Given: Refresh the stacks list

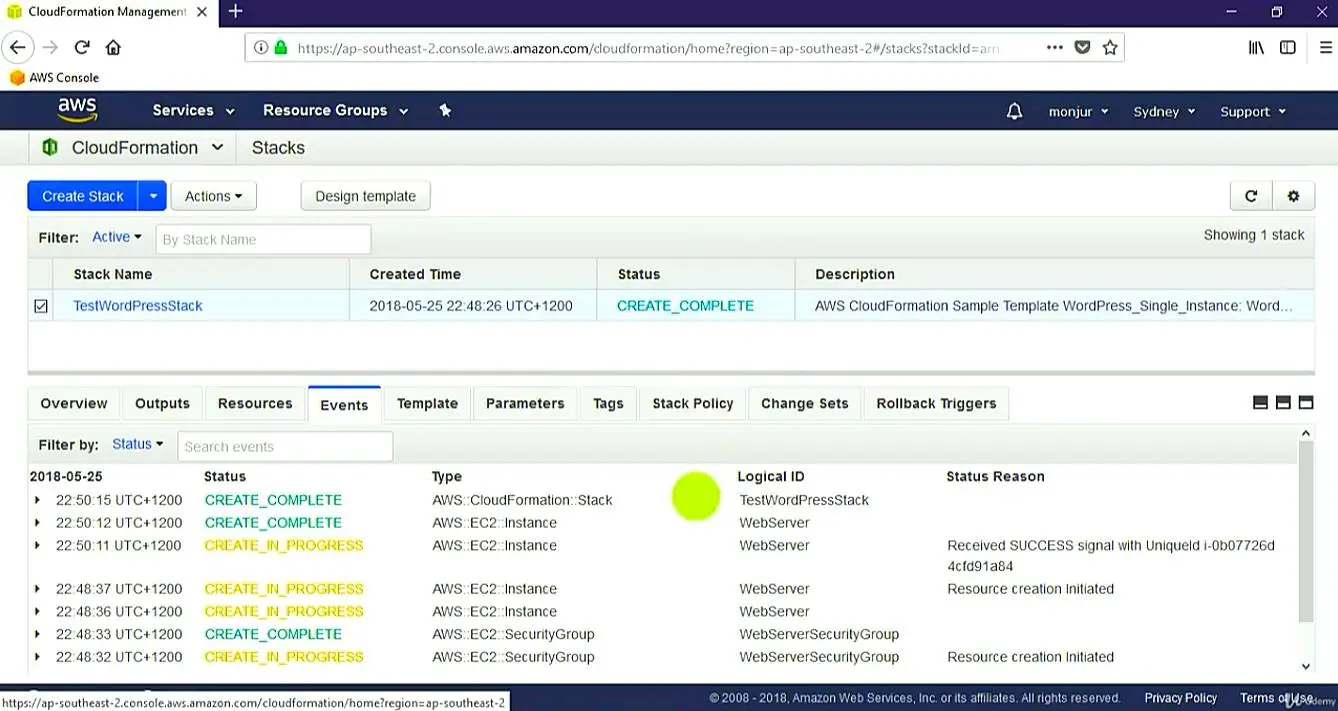Looking at the screenshot, I should (1251, 196).
